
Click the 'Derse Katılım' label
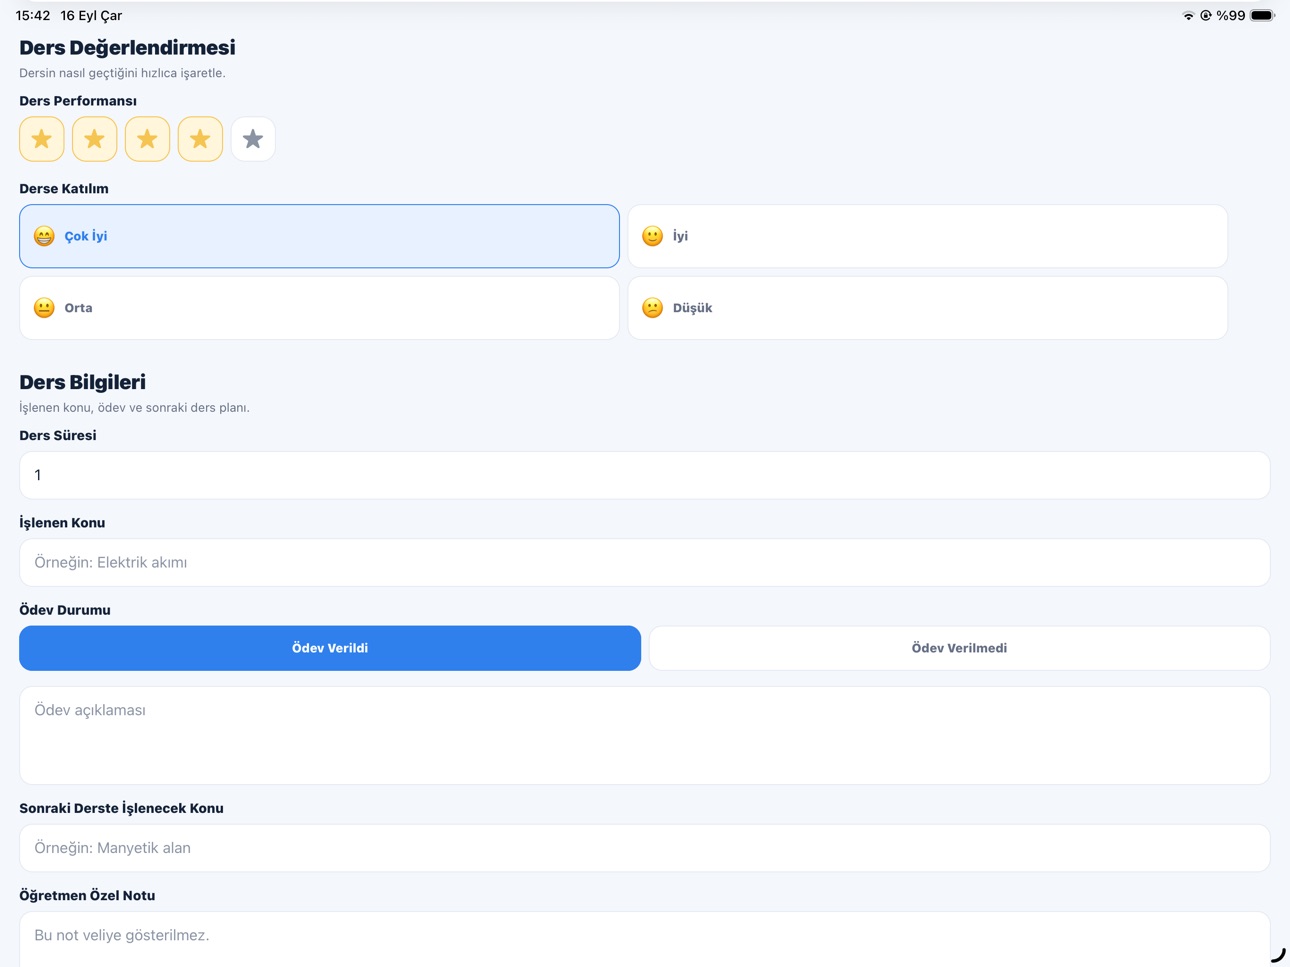tap(64, 189)
